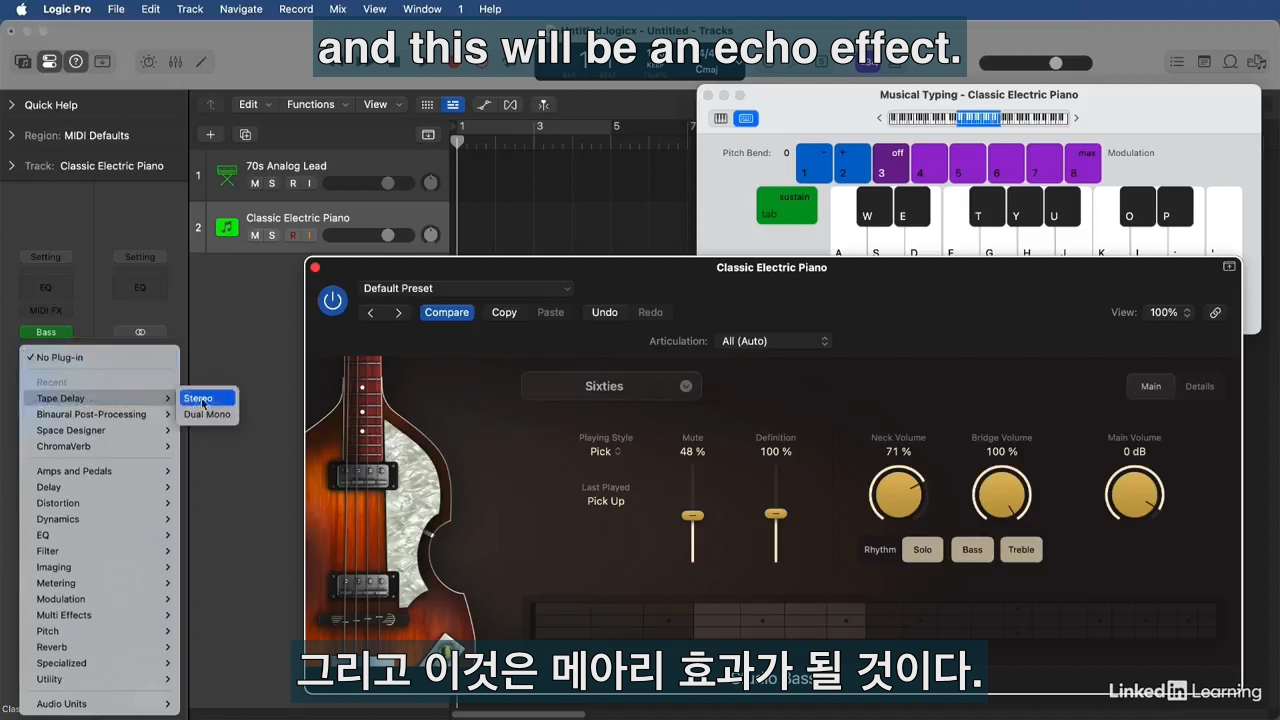Toggle the sustain tab key
Viewport: 1280px width, 720px height.
(x=787, y=205)
